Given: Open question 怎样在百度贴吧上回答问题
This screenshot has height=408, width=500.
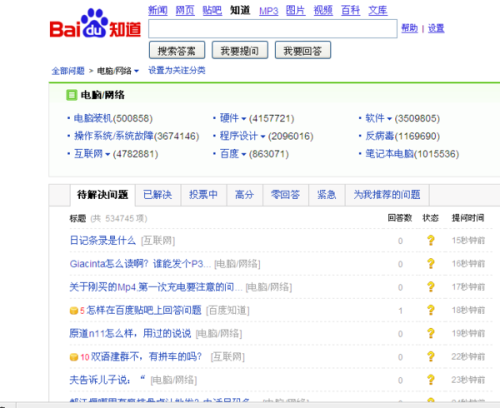Looking at the screenshot, I should pos(144,310).
